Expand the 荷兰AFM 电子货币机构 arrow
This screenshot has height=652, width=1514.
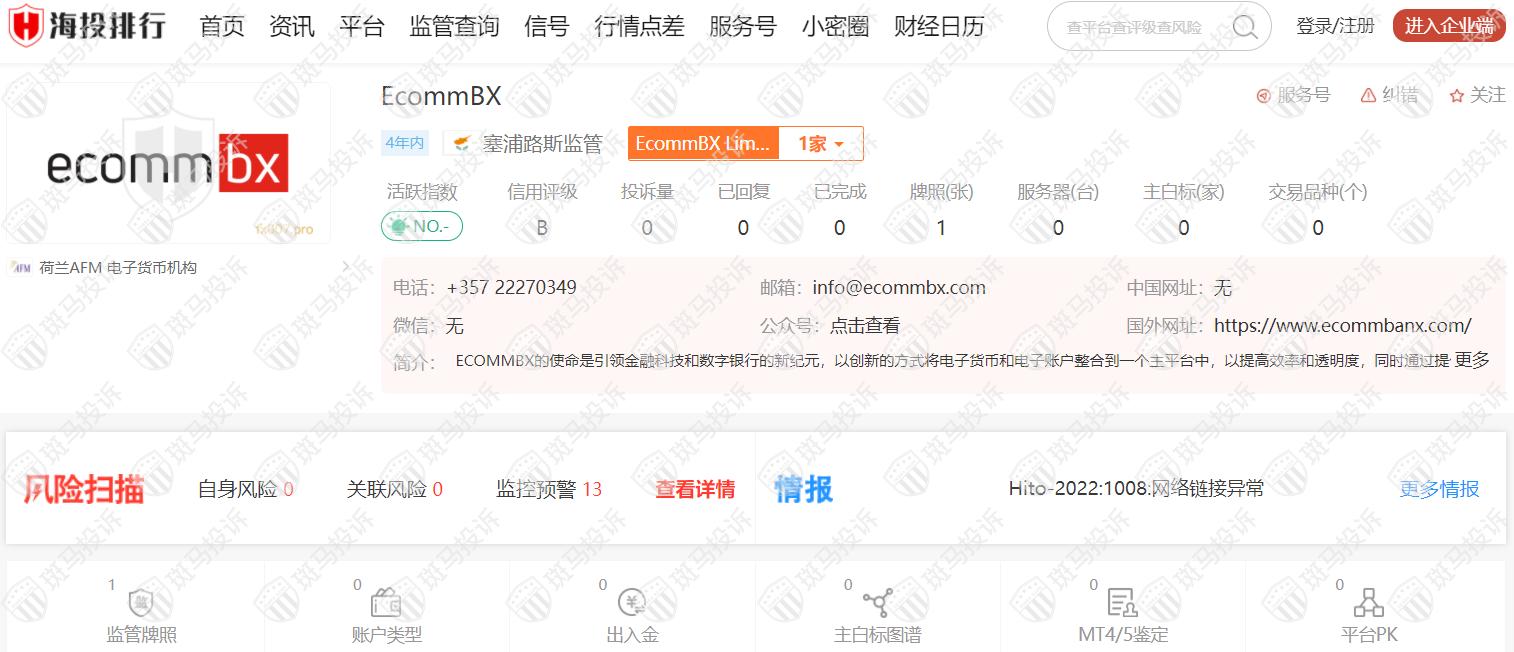point(346,267)
